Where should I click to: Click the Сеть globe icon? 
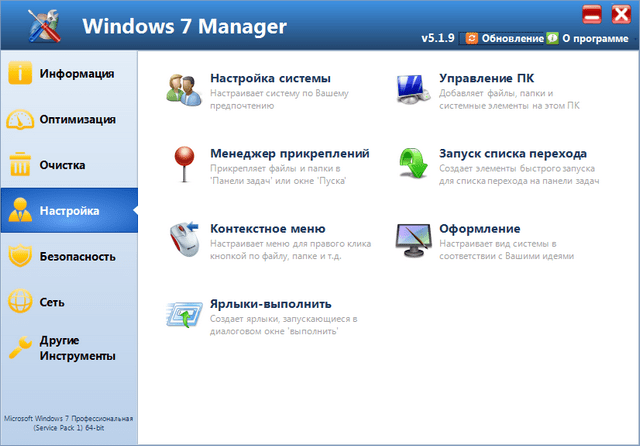pyautogui.click(x=20, y=301)
